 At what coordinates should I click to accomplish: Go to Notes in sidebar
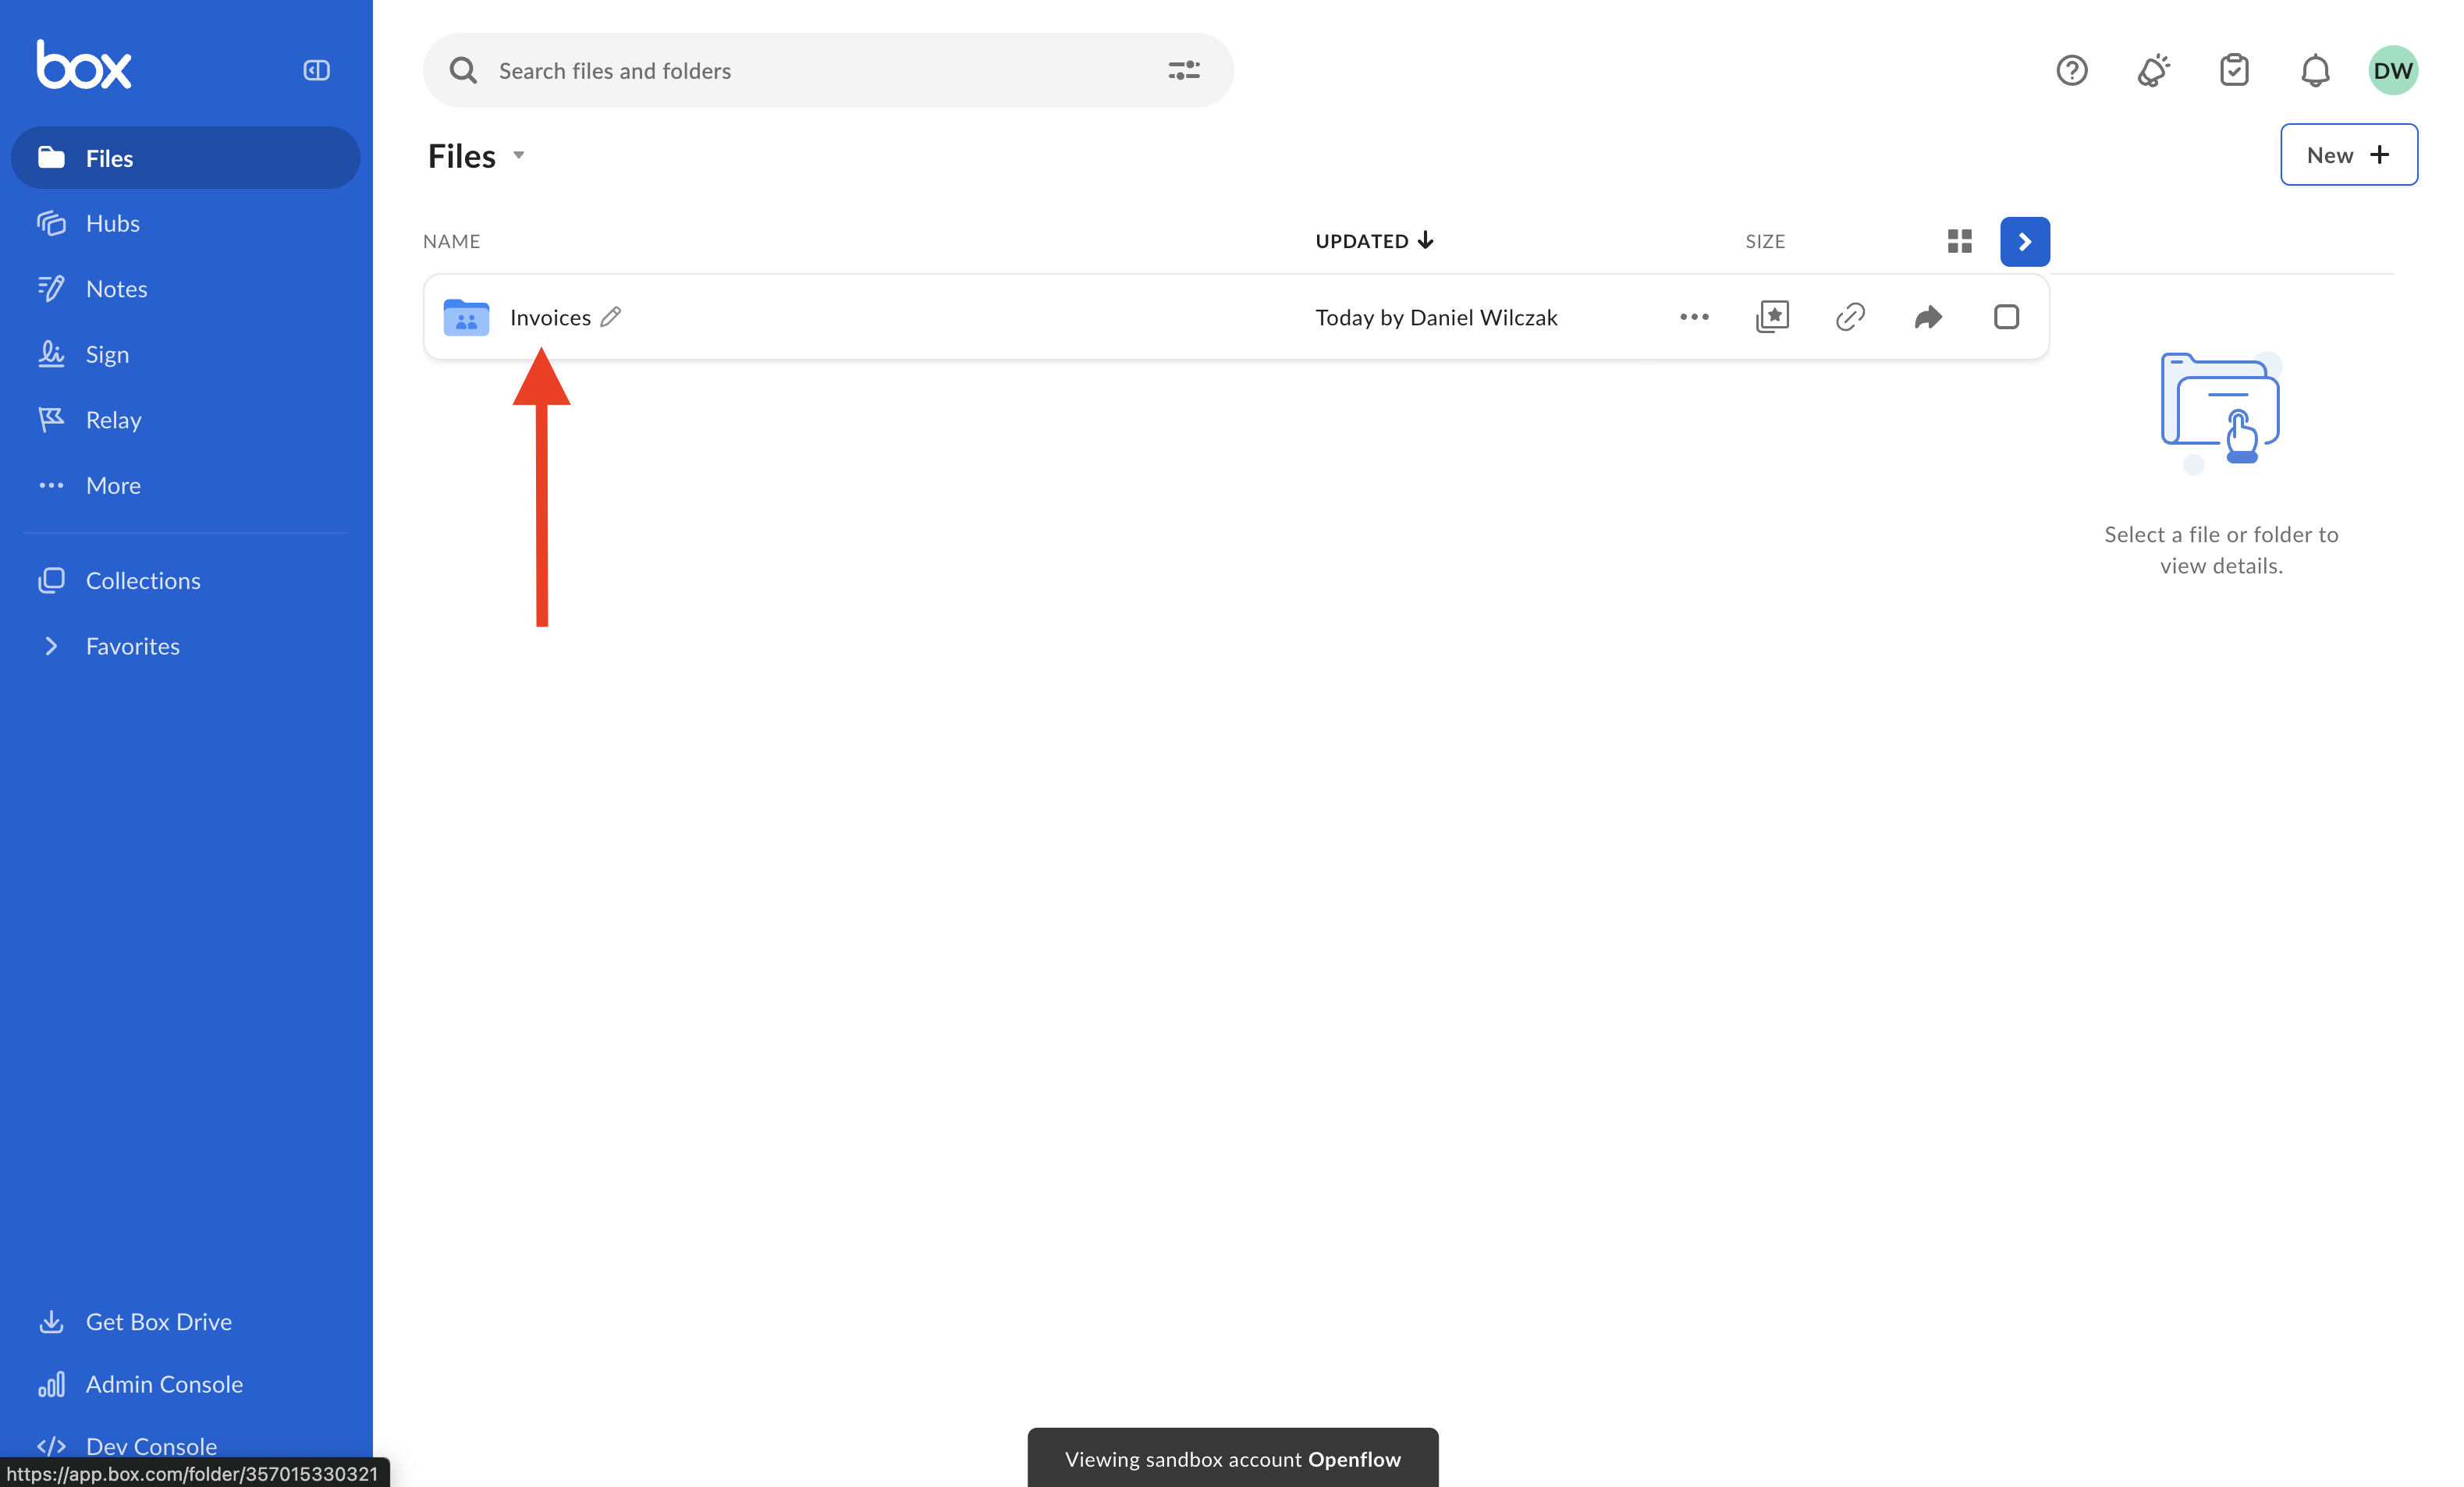coord(116,289)
